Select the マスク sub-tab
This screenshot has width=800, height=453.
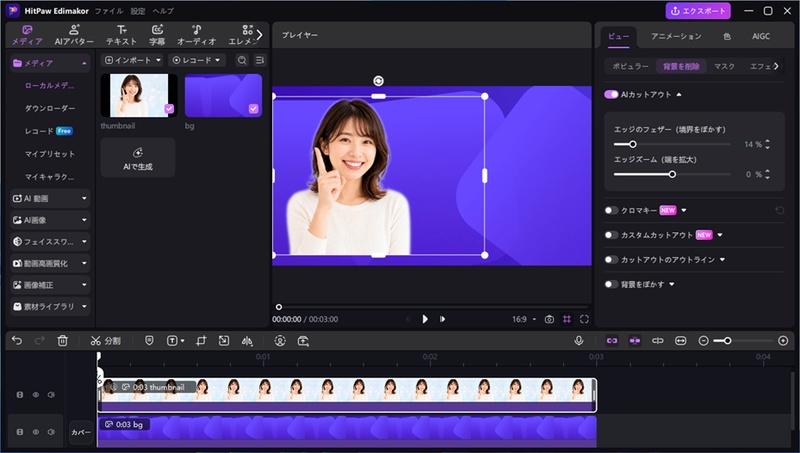724,66
